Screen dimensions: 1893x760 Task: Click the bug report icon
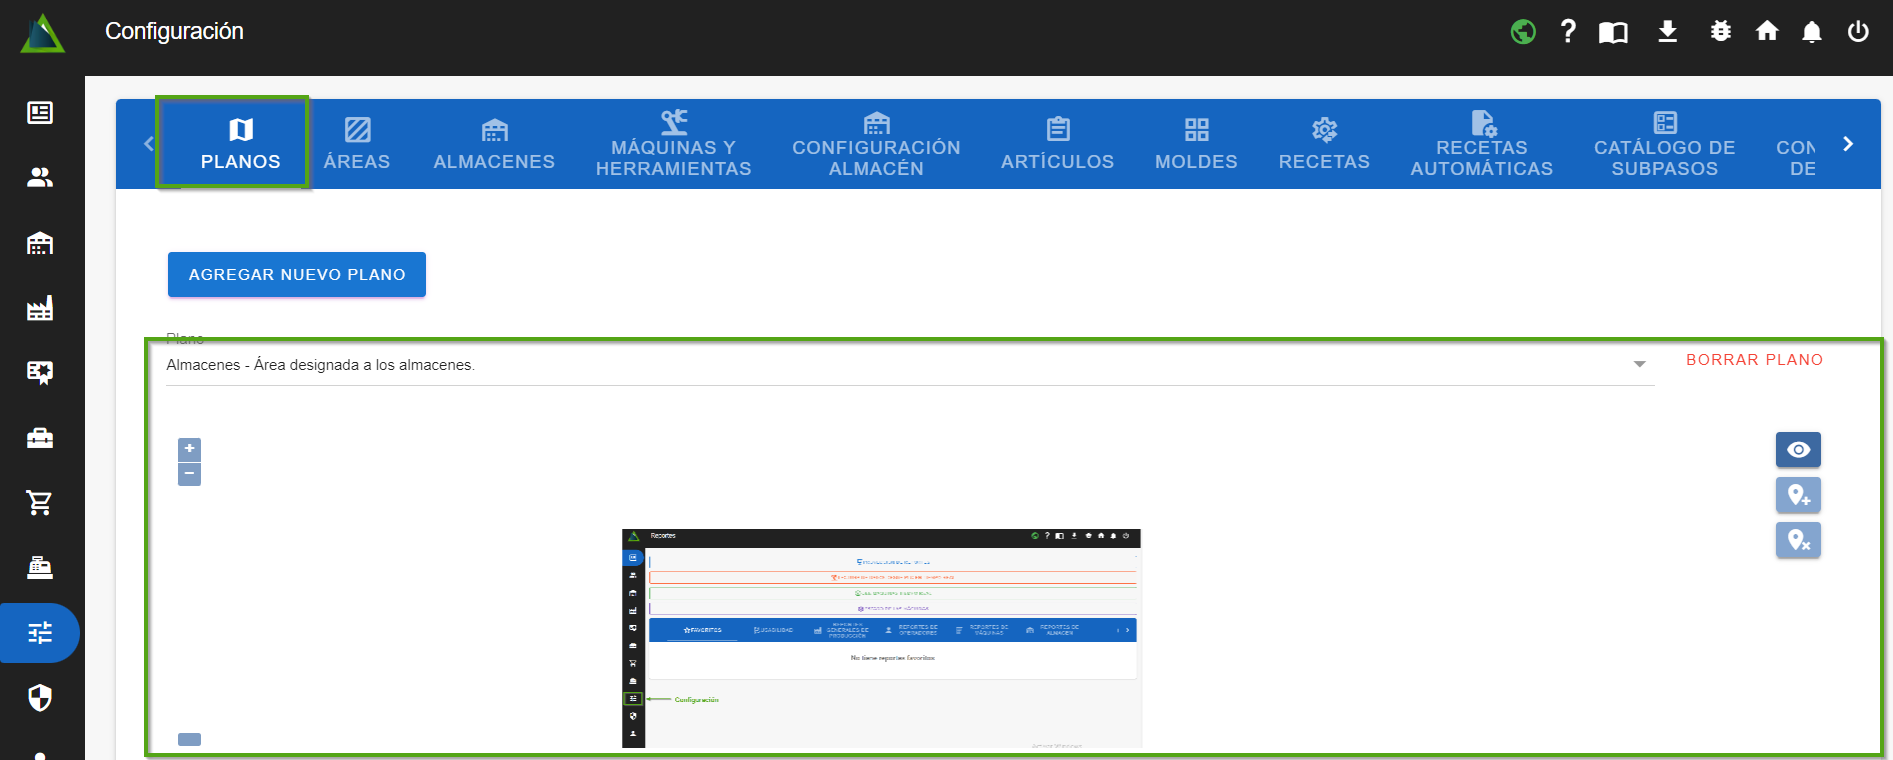(1720, 32)
